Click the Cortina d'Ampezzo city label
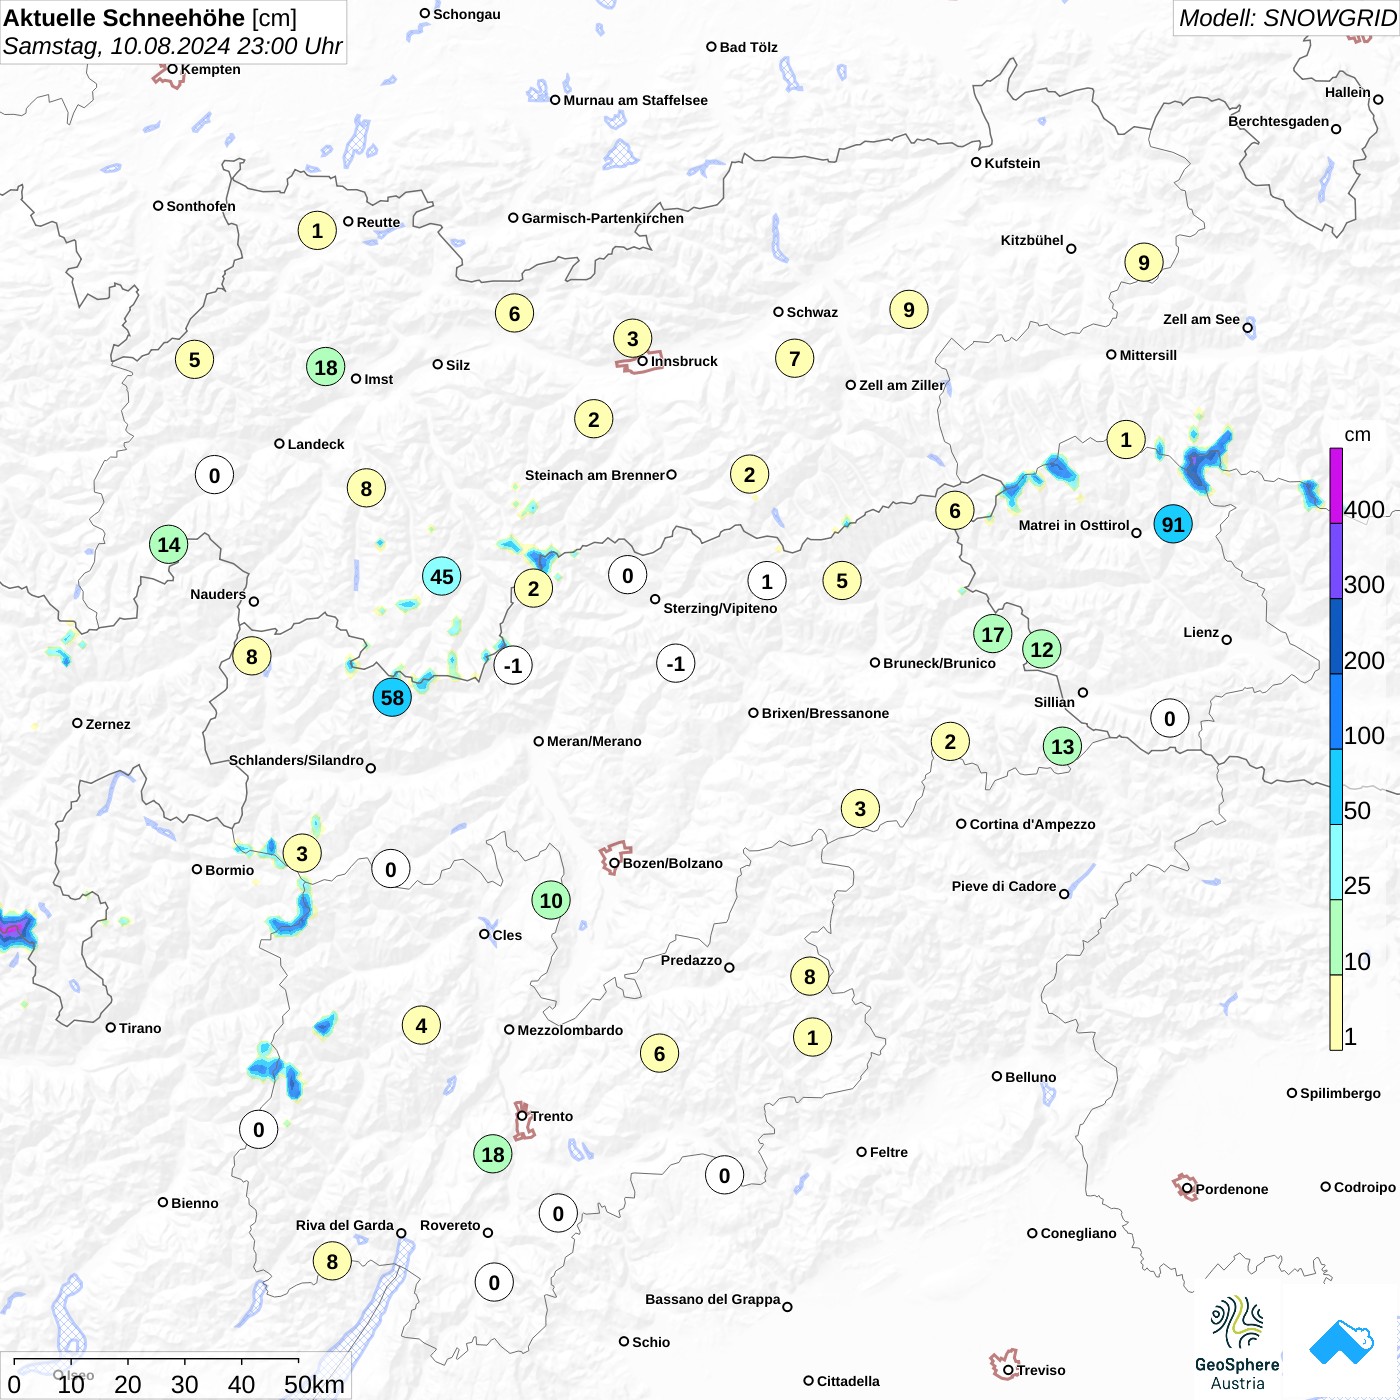The width and height of the screenshot is (1400, 1400). pyautogui.click(x=1032, y=824)
